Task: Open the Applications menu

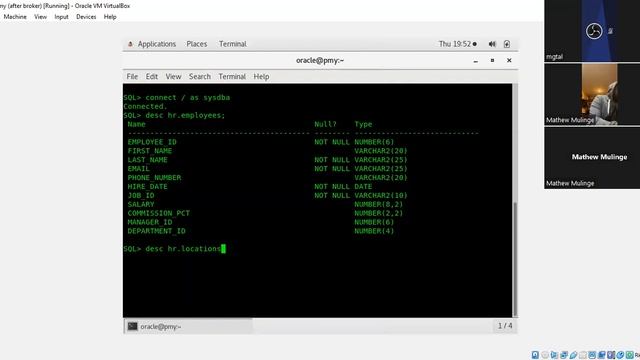Action: pos(157,44)
